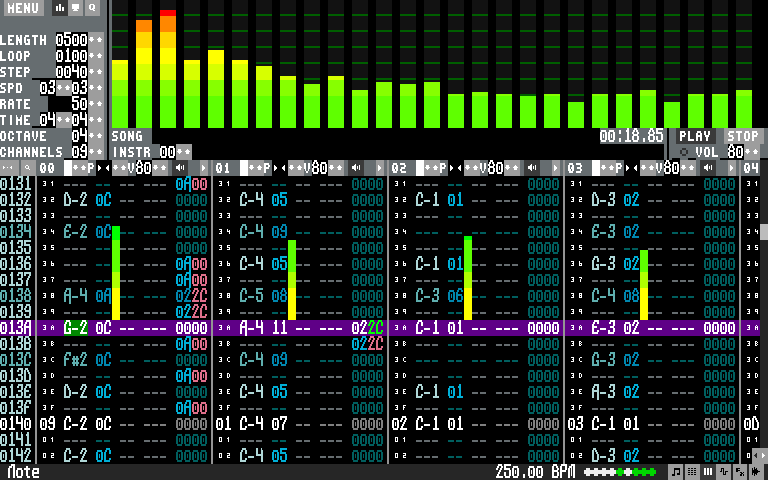Open the Fx editor icon
Viewport: 768px width, 480px height.
pos(741,472)
